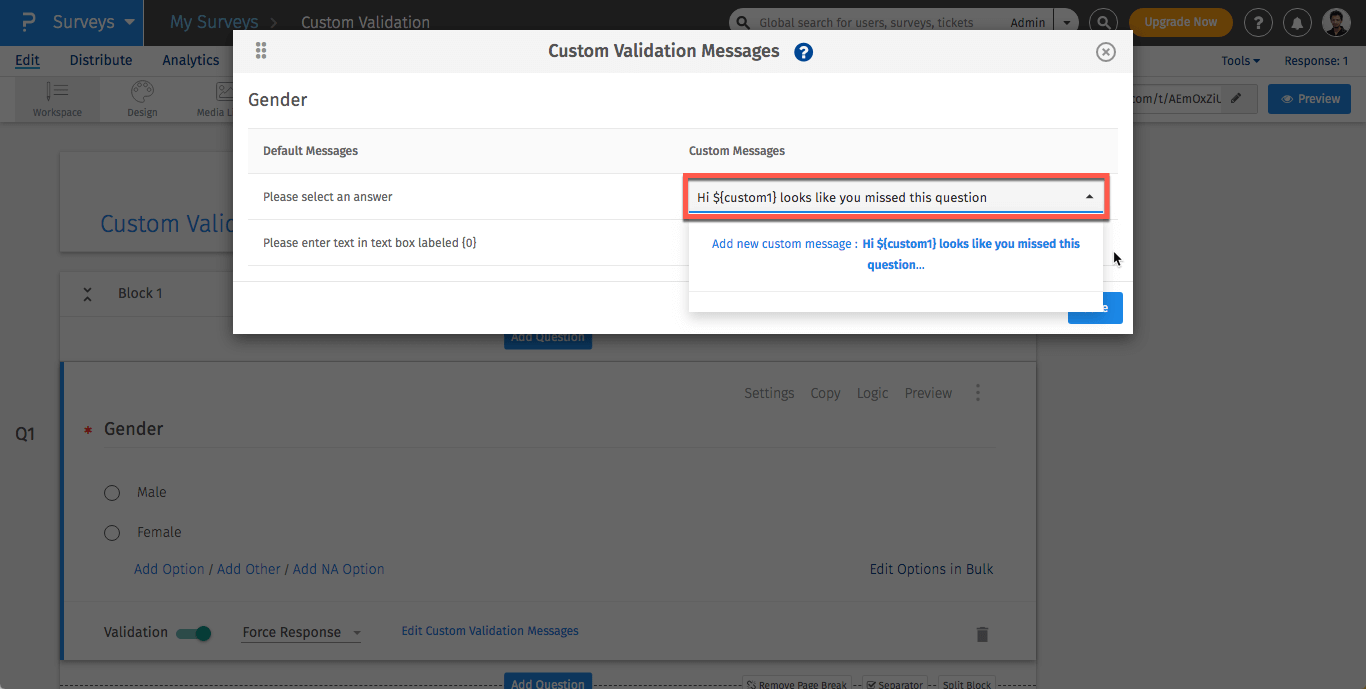Switch to the Distribute tab
Viewport: 1366px width, 689px height.
(x=100, y=60)
